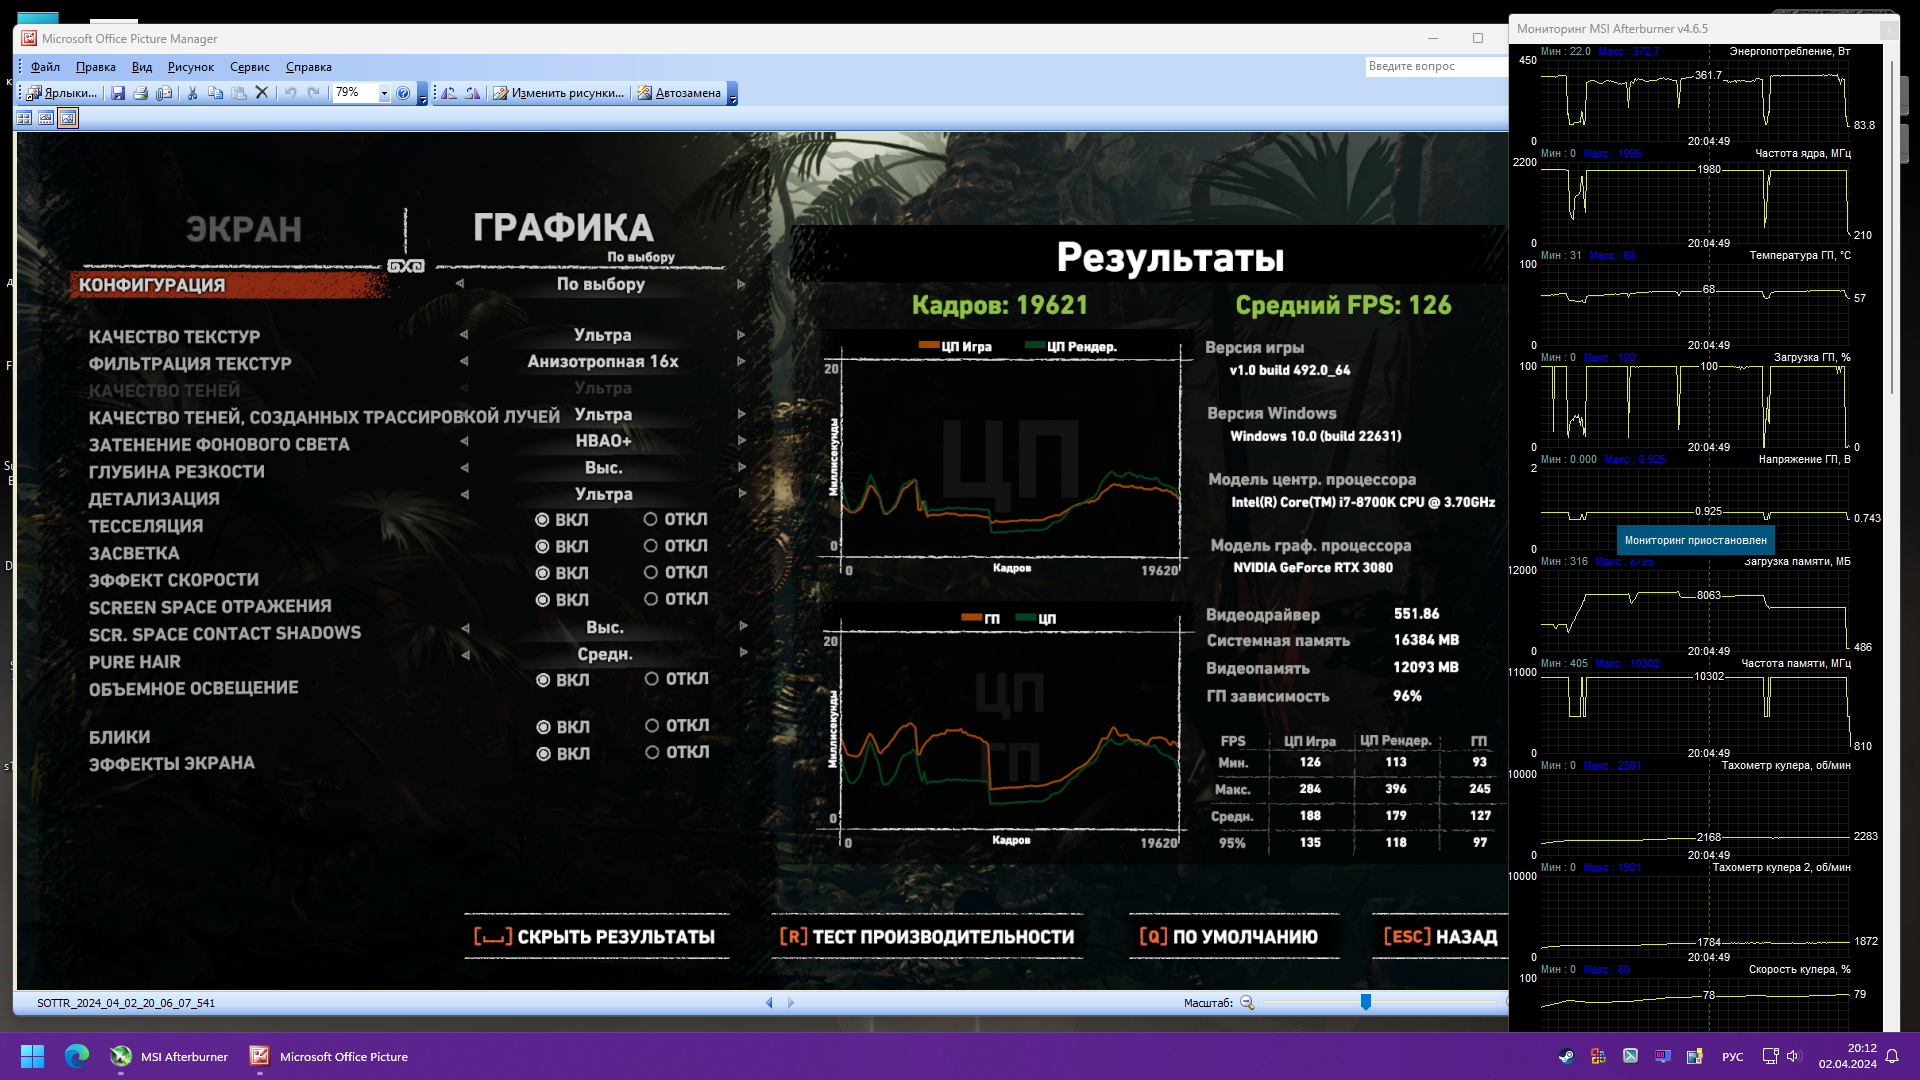Viewport: 1920px width, 1080px height.
Task: Click the Введите вопрос help field
Action: pos(1435,66)
